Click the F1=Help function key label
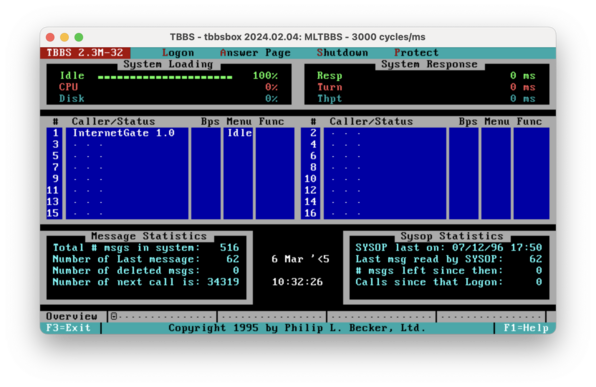The image size is (596, 387). (x=526, y=328)
